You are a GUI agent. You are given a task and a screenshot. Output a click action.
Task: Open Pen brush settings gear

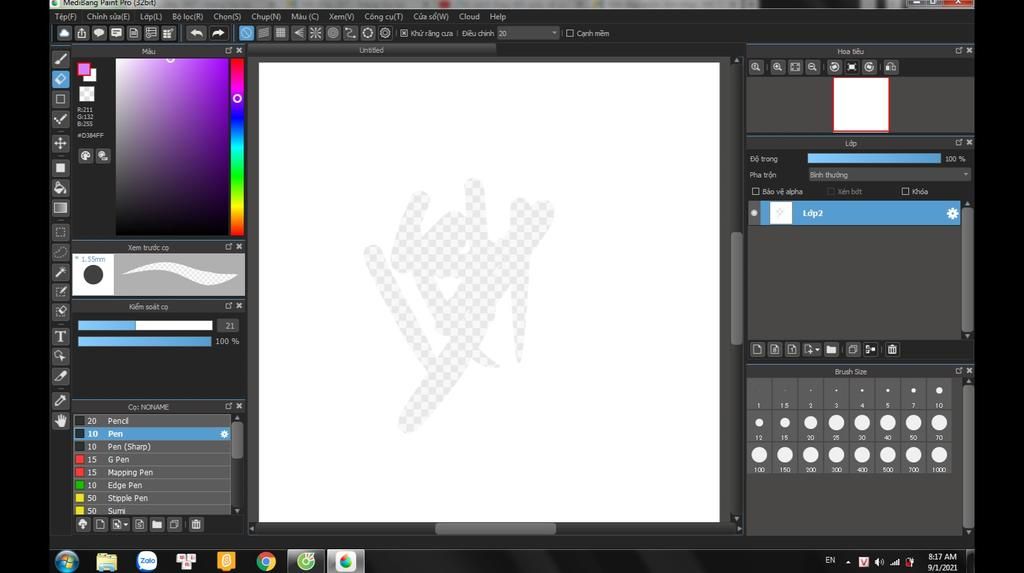point(224,434)
